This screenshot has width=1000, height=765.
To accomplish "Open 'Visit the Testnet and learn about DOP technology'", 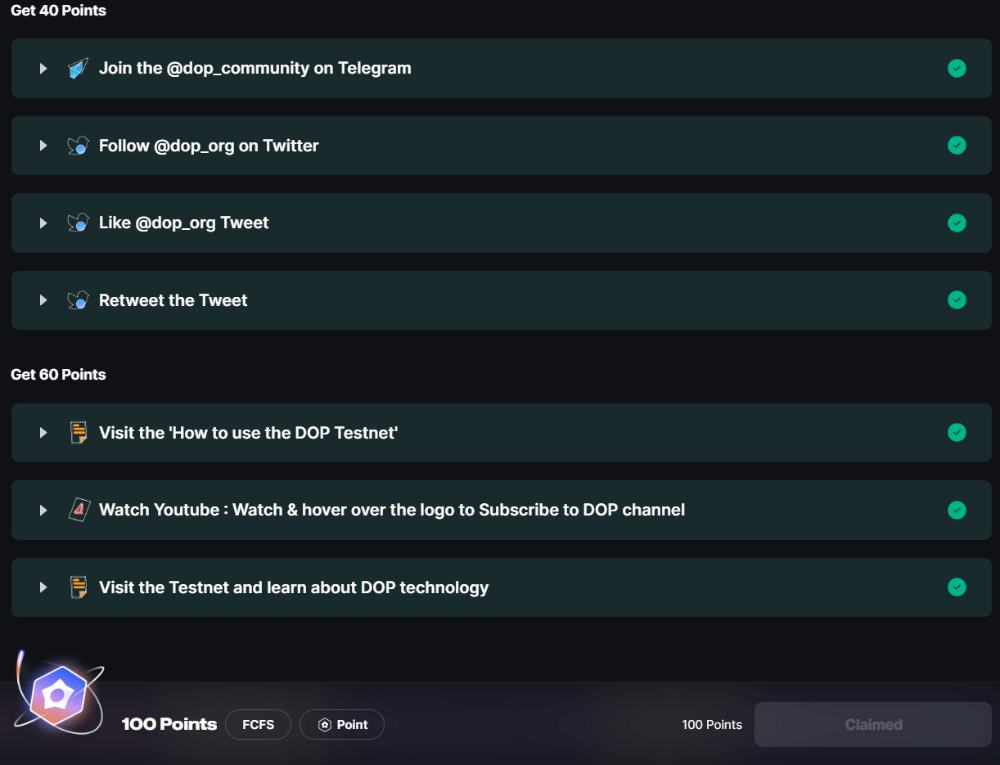I will [x=294, y=587].
